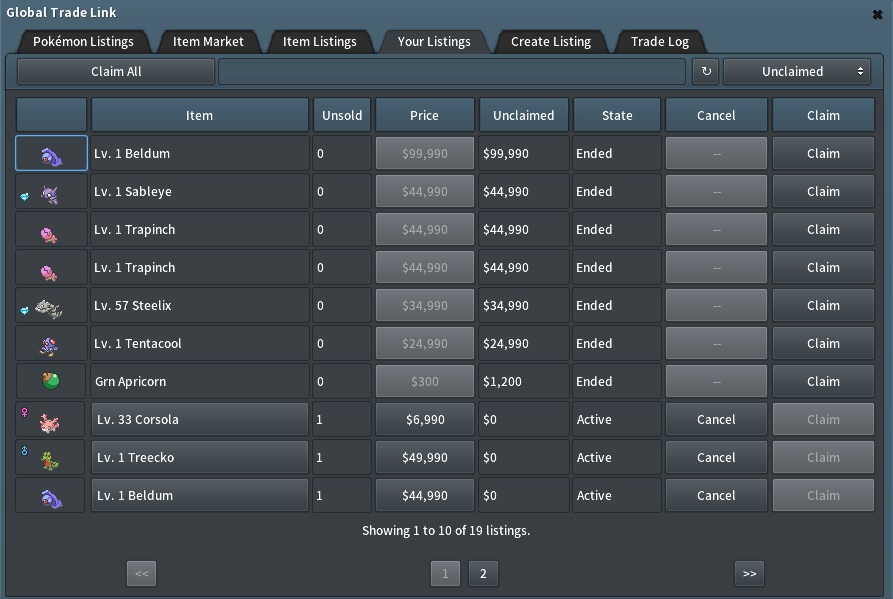Click the page 1 button
The width and height of the screenshot is (893, 599).
tap(445, 573)
